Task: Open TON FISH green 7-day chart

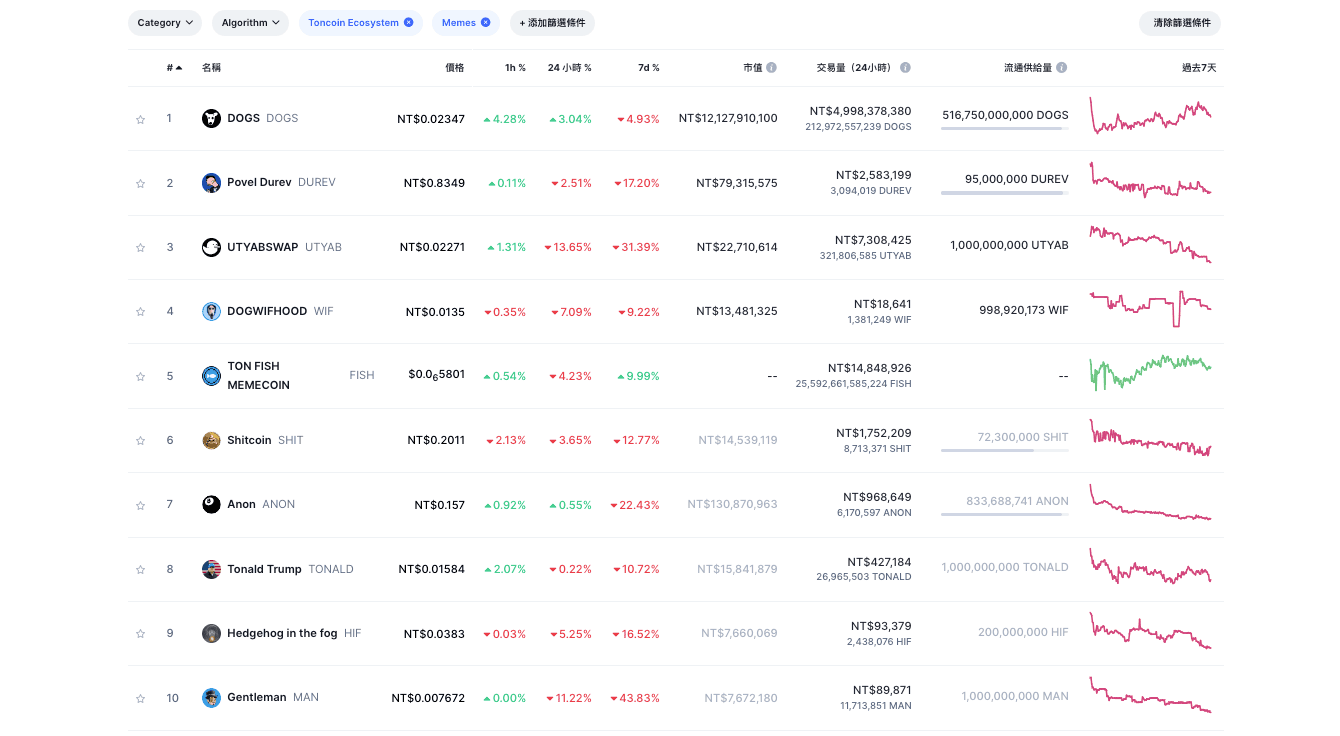Action: 1150,372
